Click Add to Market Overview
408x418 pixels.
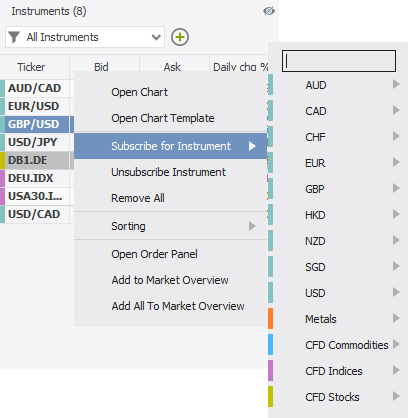[x=170, y=280]
